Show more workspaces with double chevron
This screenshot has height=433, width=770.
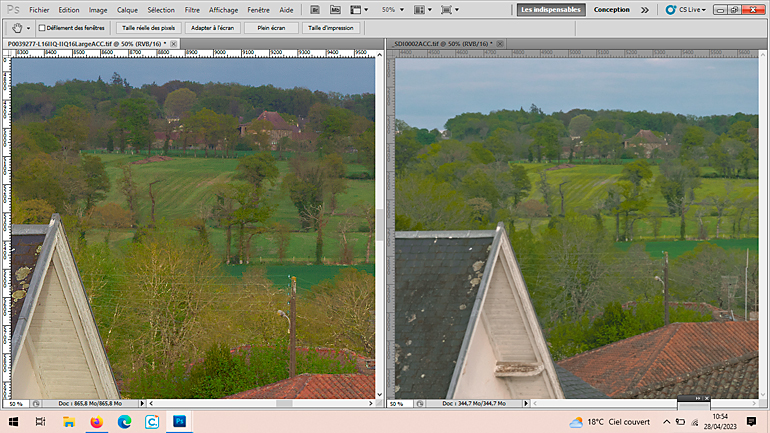click(x=645, y=10)
